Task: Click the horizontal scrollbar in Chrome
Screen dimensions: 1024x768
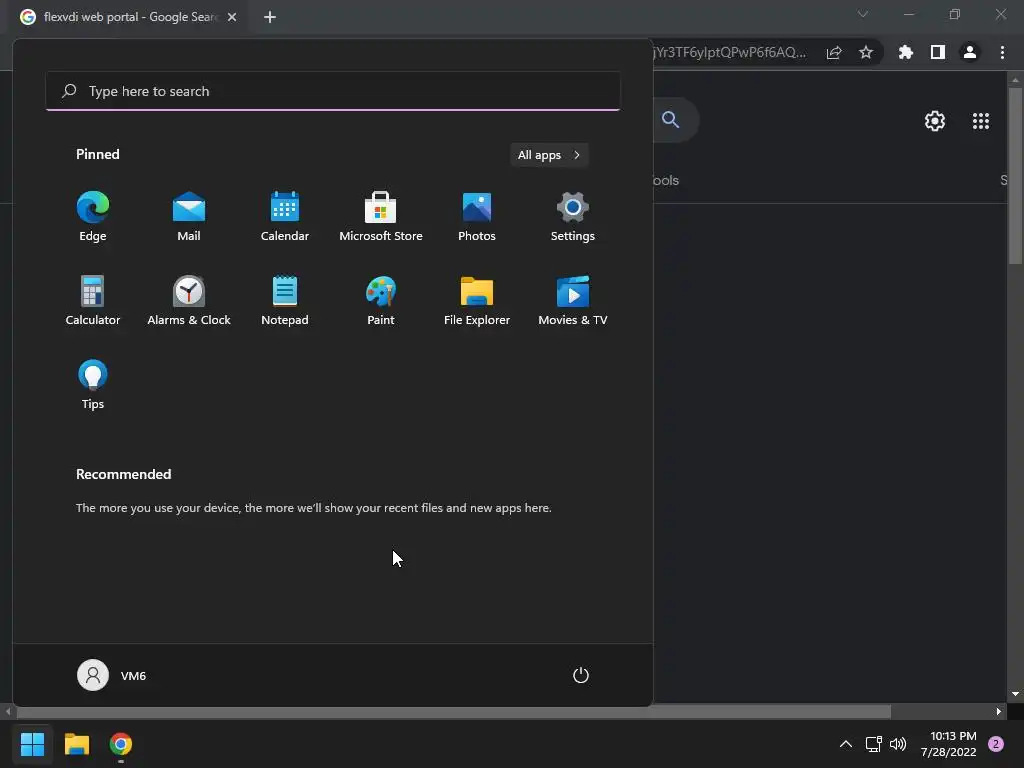Action: tap(454, 711)
